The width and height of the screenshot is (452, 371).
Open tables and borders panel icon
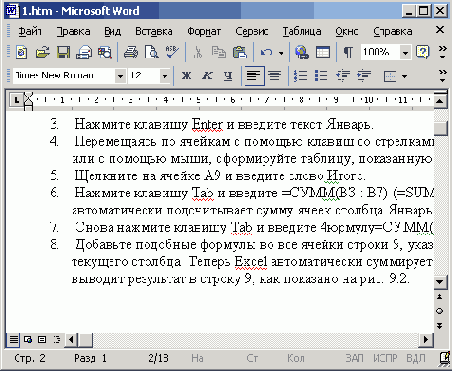pyautogui.click(x=323, y=52)
